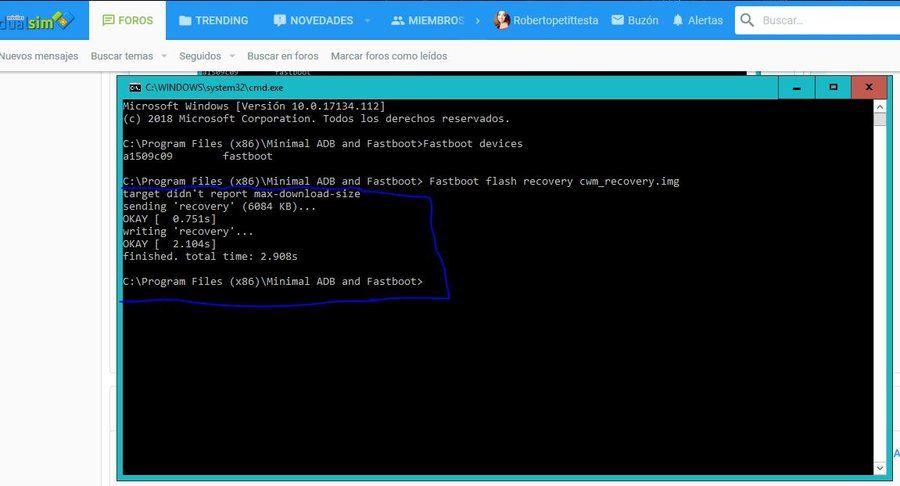The width and height of the screenshot is (900, 486).
Task: Open the FOROS tab
Action: tap(127, 20)
